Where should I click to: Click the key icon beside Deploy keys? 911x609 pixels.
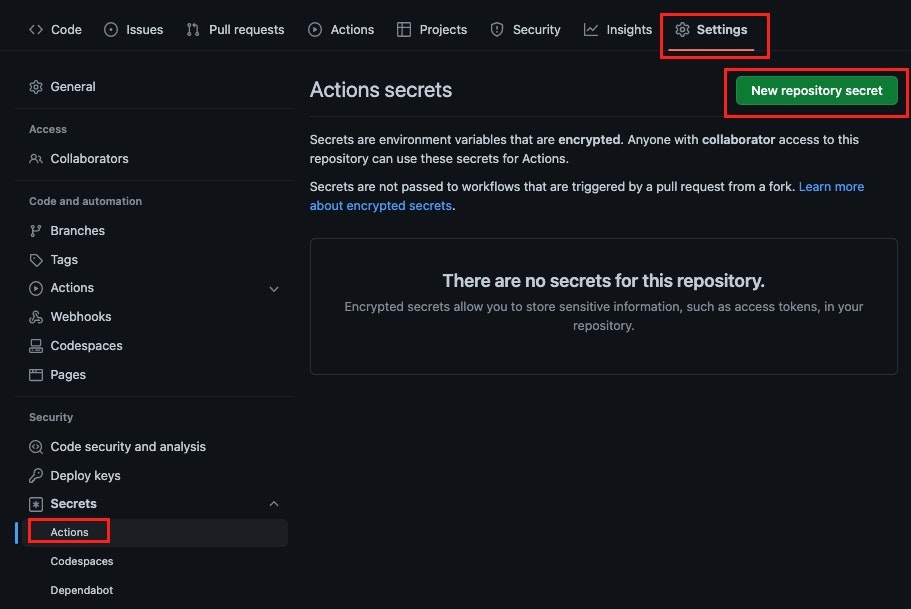click(x=36, y=475)
